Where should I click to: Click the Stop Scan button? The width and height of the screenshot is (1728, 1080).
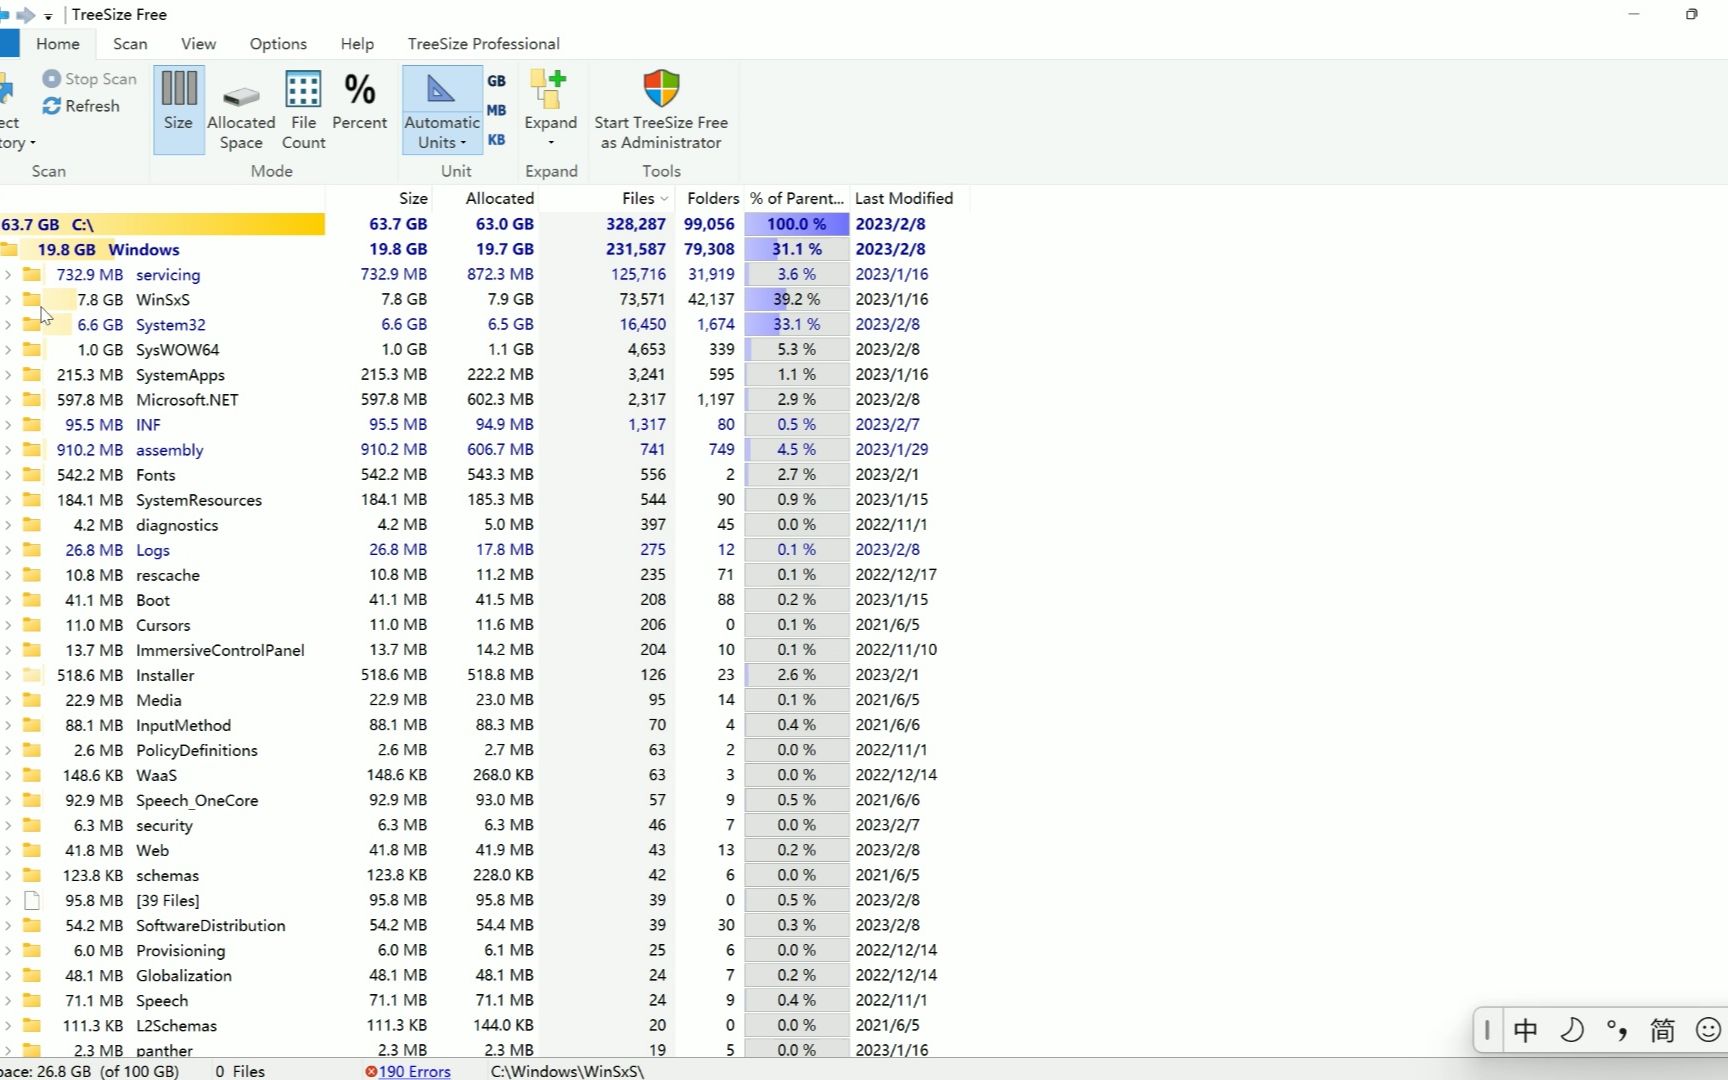click(x=90, y=79)
